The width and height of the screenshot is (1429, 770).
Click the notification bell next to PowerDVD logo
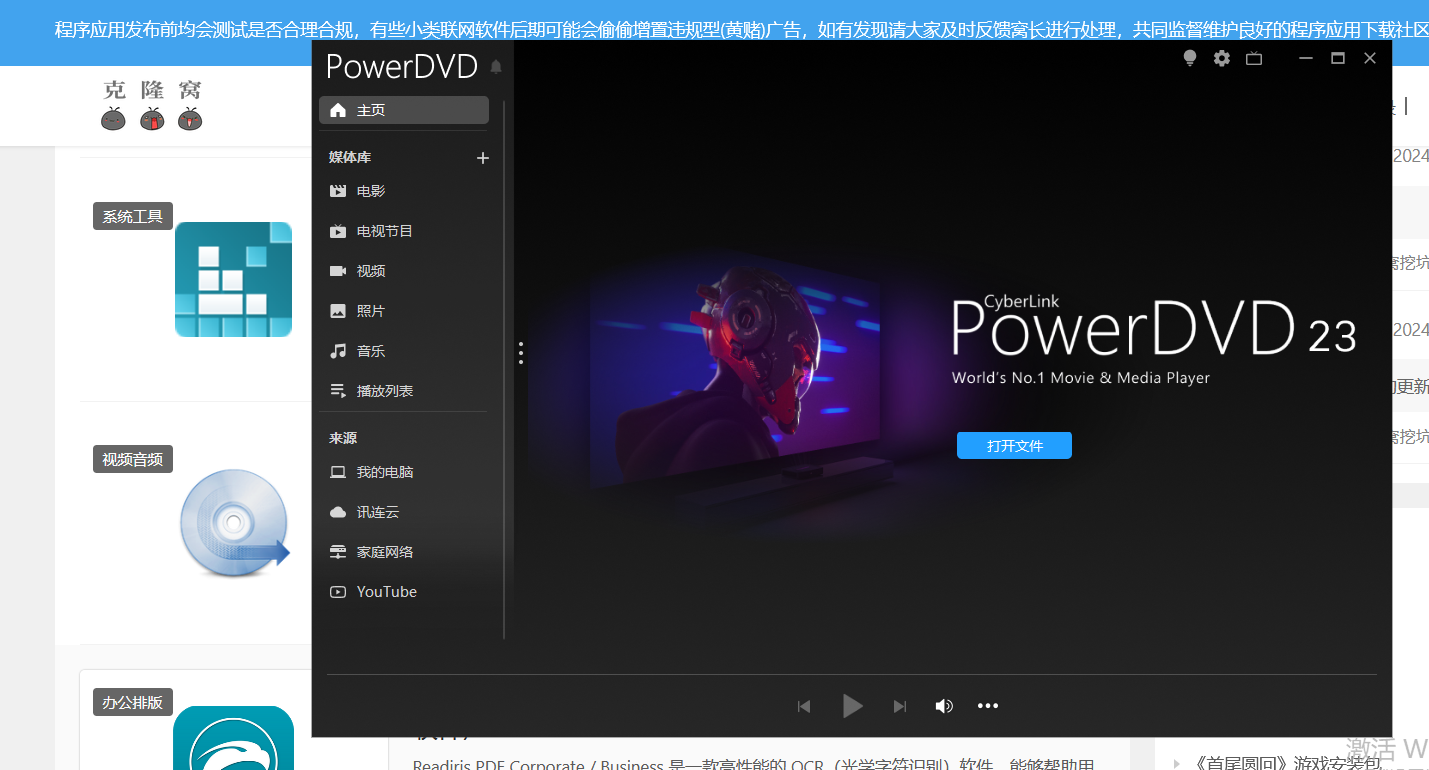496,67
